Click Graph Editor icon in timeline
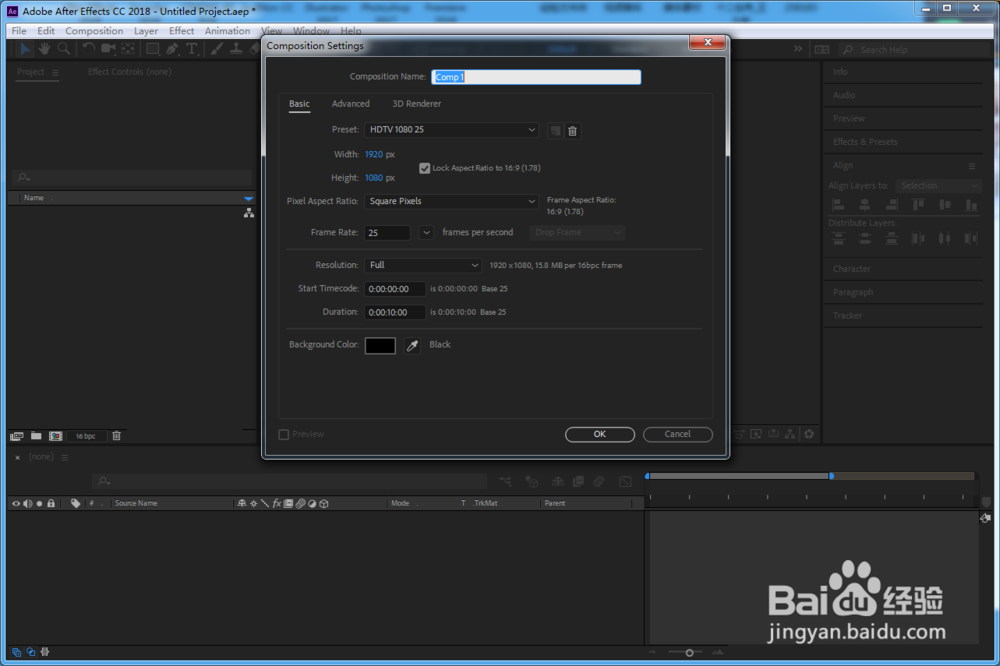 (x=626, y=482)
